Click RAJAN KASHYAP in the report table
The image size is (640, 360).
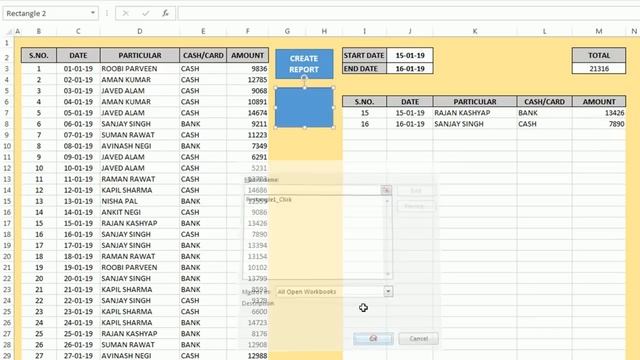click(x=475, y=113)
